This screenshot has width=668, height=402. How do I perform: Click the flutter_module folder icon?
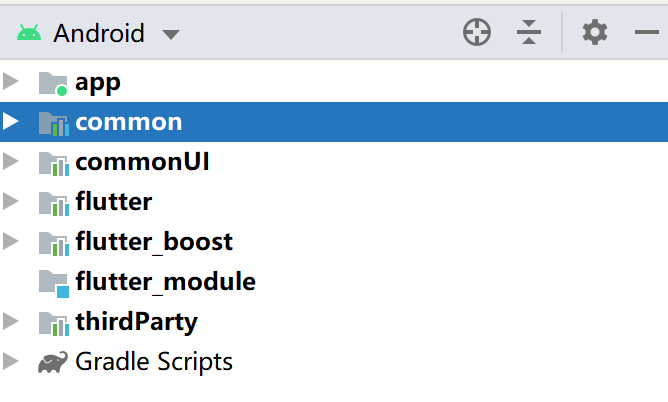click(53, 282)
